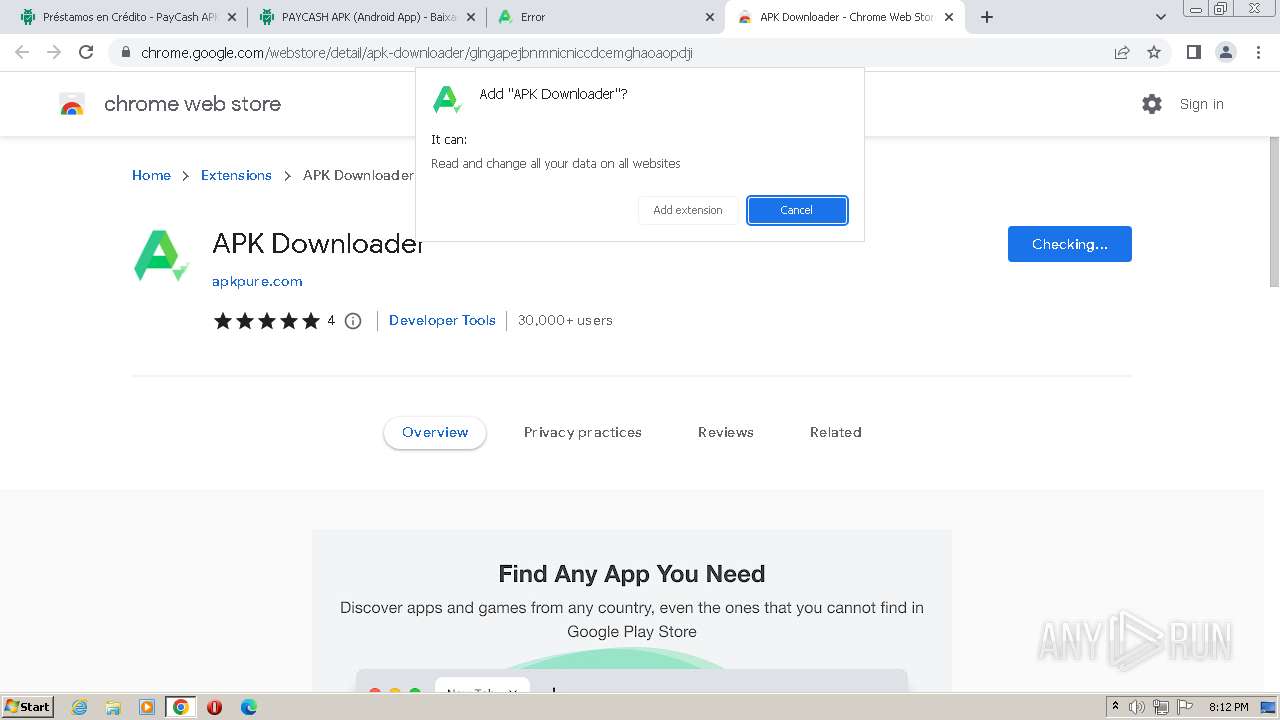Share this page icon
Image resolution: width=1280 pixels, height=720 pixels.
1122,53
